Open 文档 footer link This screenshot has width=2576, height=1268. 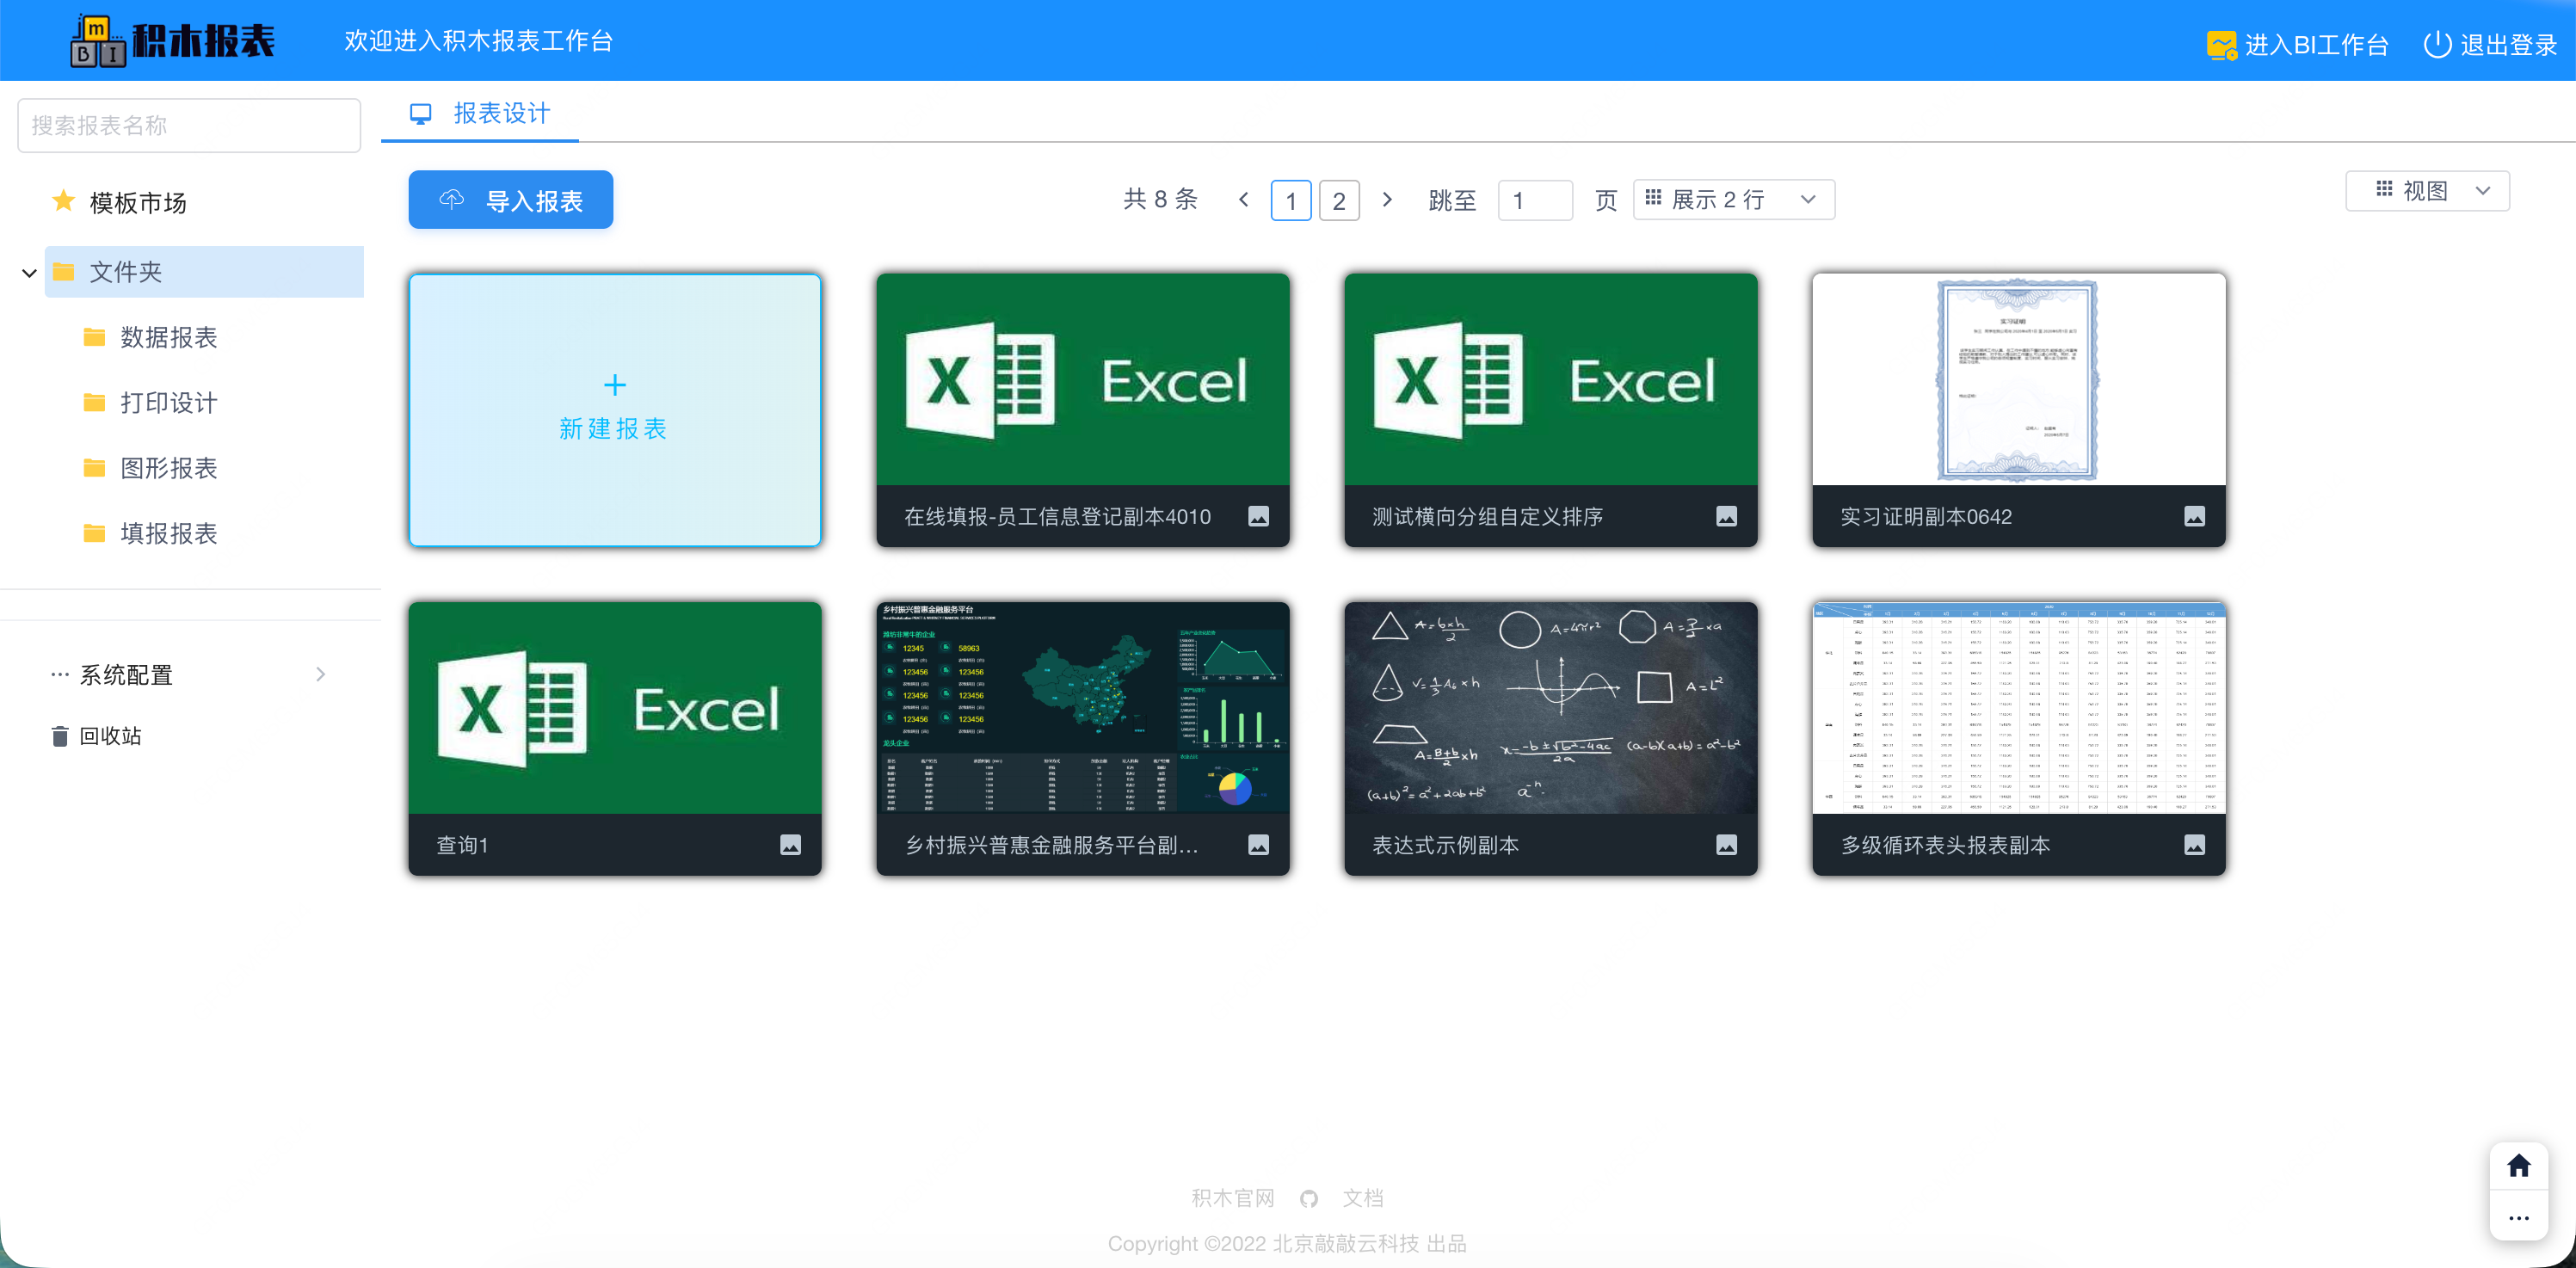[1363, 1198]
